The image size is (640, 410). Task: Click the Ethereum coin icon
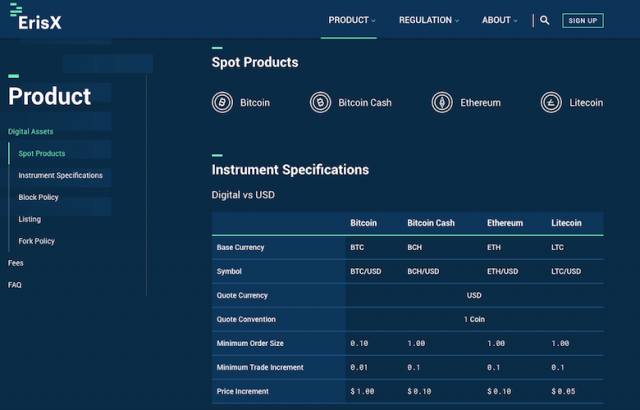[x=442, y=102]
